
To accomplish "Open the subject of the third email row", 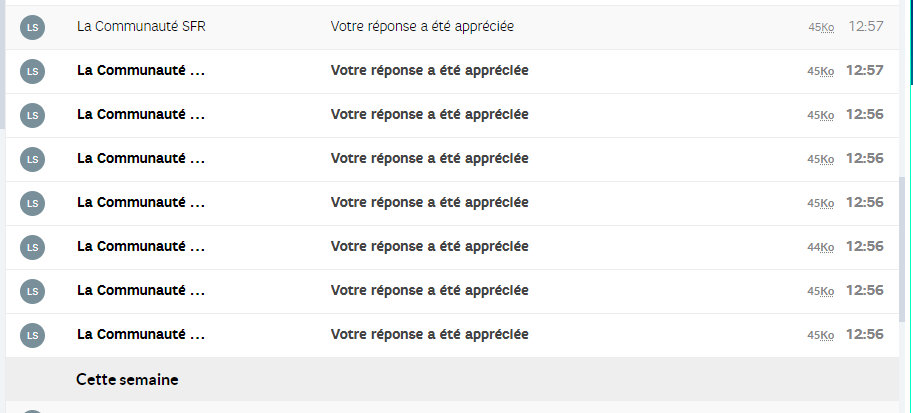I will click(x=429, y=114).
